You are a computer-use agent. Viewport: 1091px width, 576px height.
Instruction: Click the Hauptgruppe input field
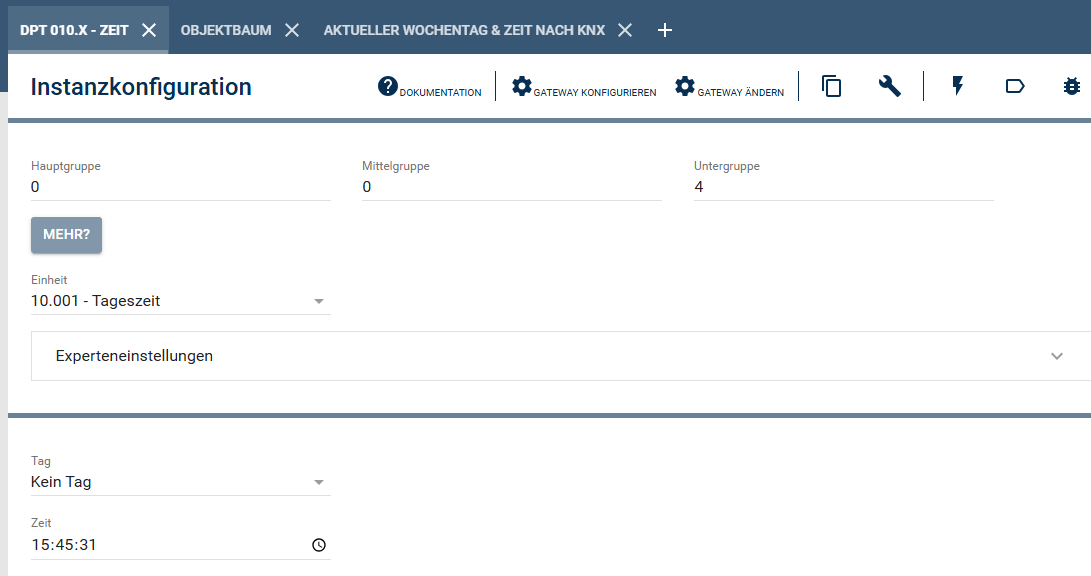(x=180, y=187)
